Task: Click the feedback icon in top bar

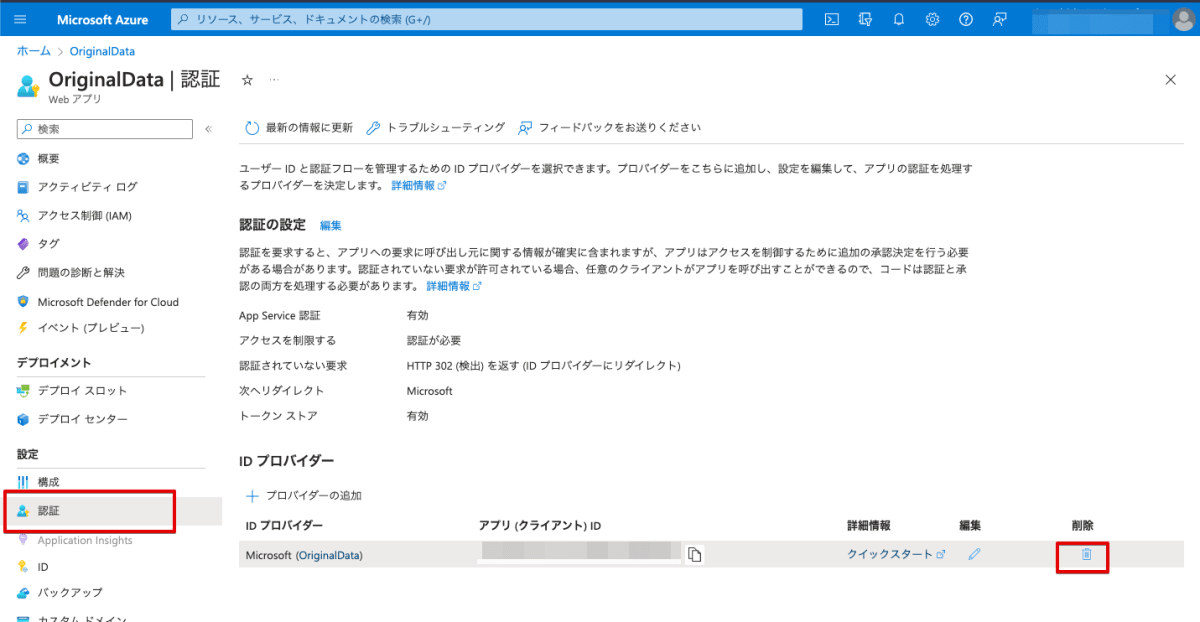Action: pyautogui.click(x=999, y=20)
